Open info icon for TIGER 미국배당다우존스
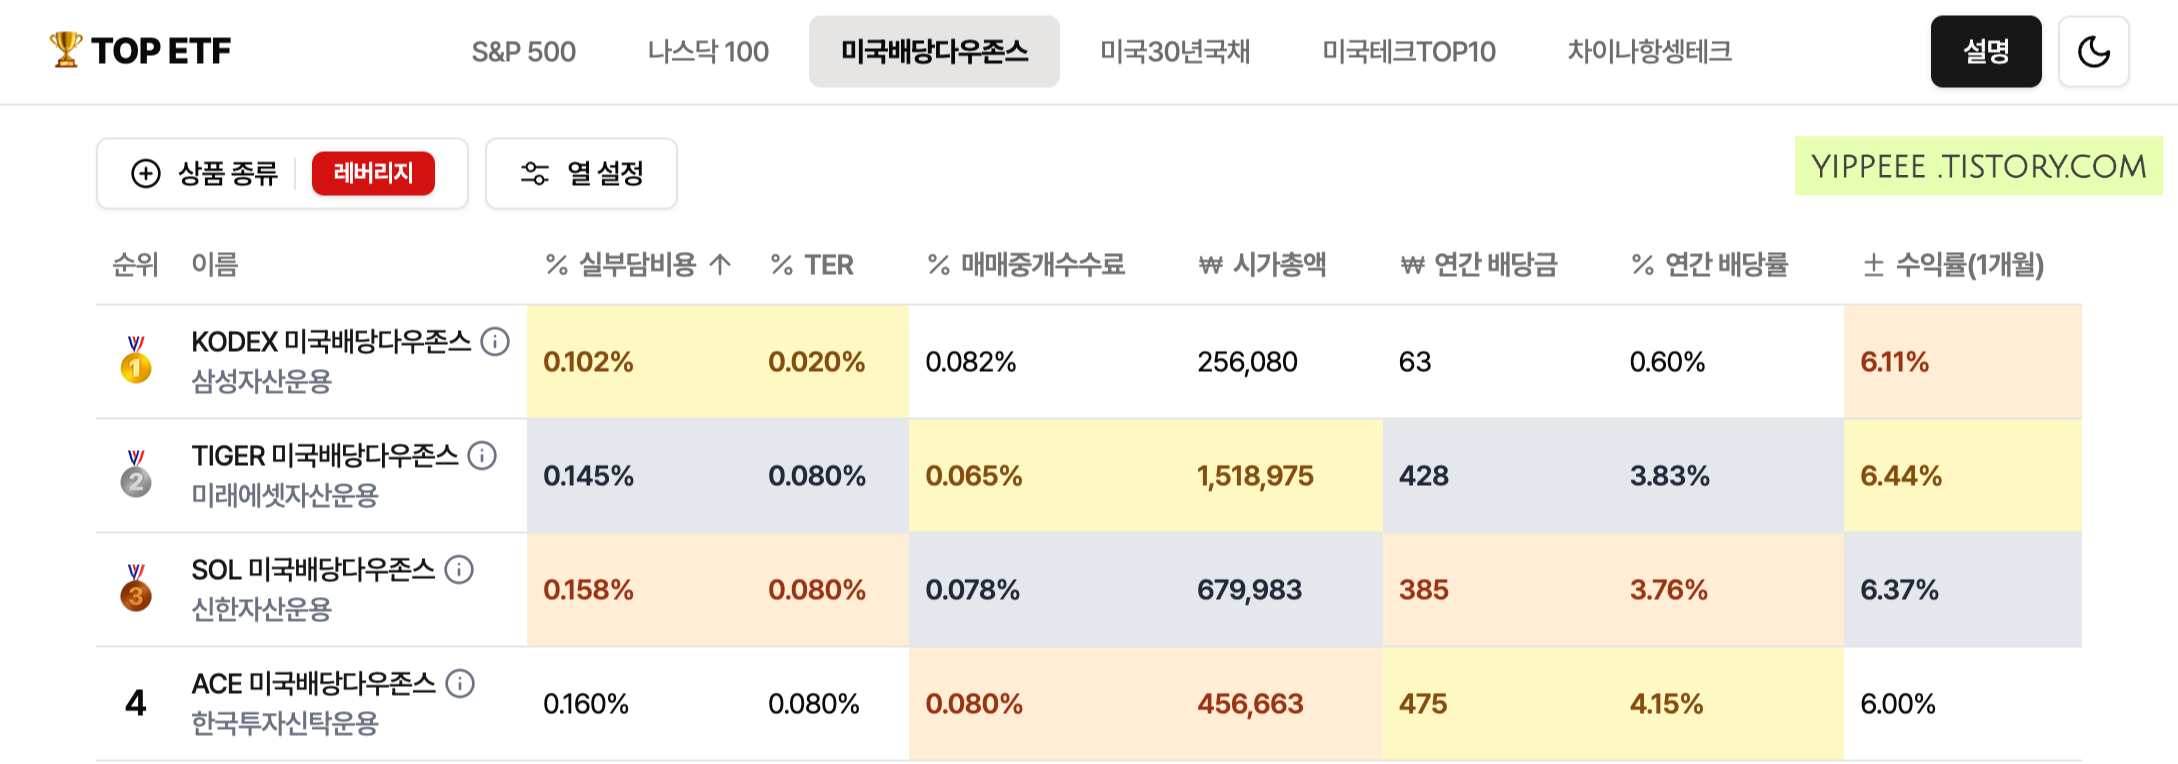 click(x=482, y=456)
